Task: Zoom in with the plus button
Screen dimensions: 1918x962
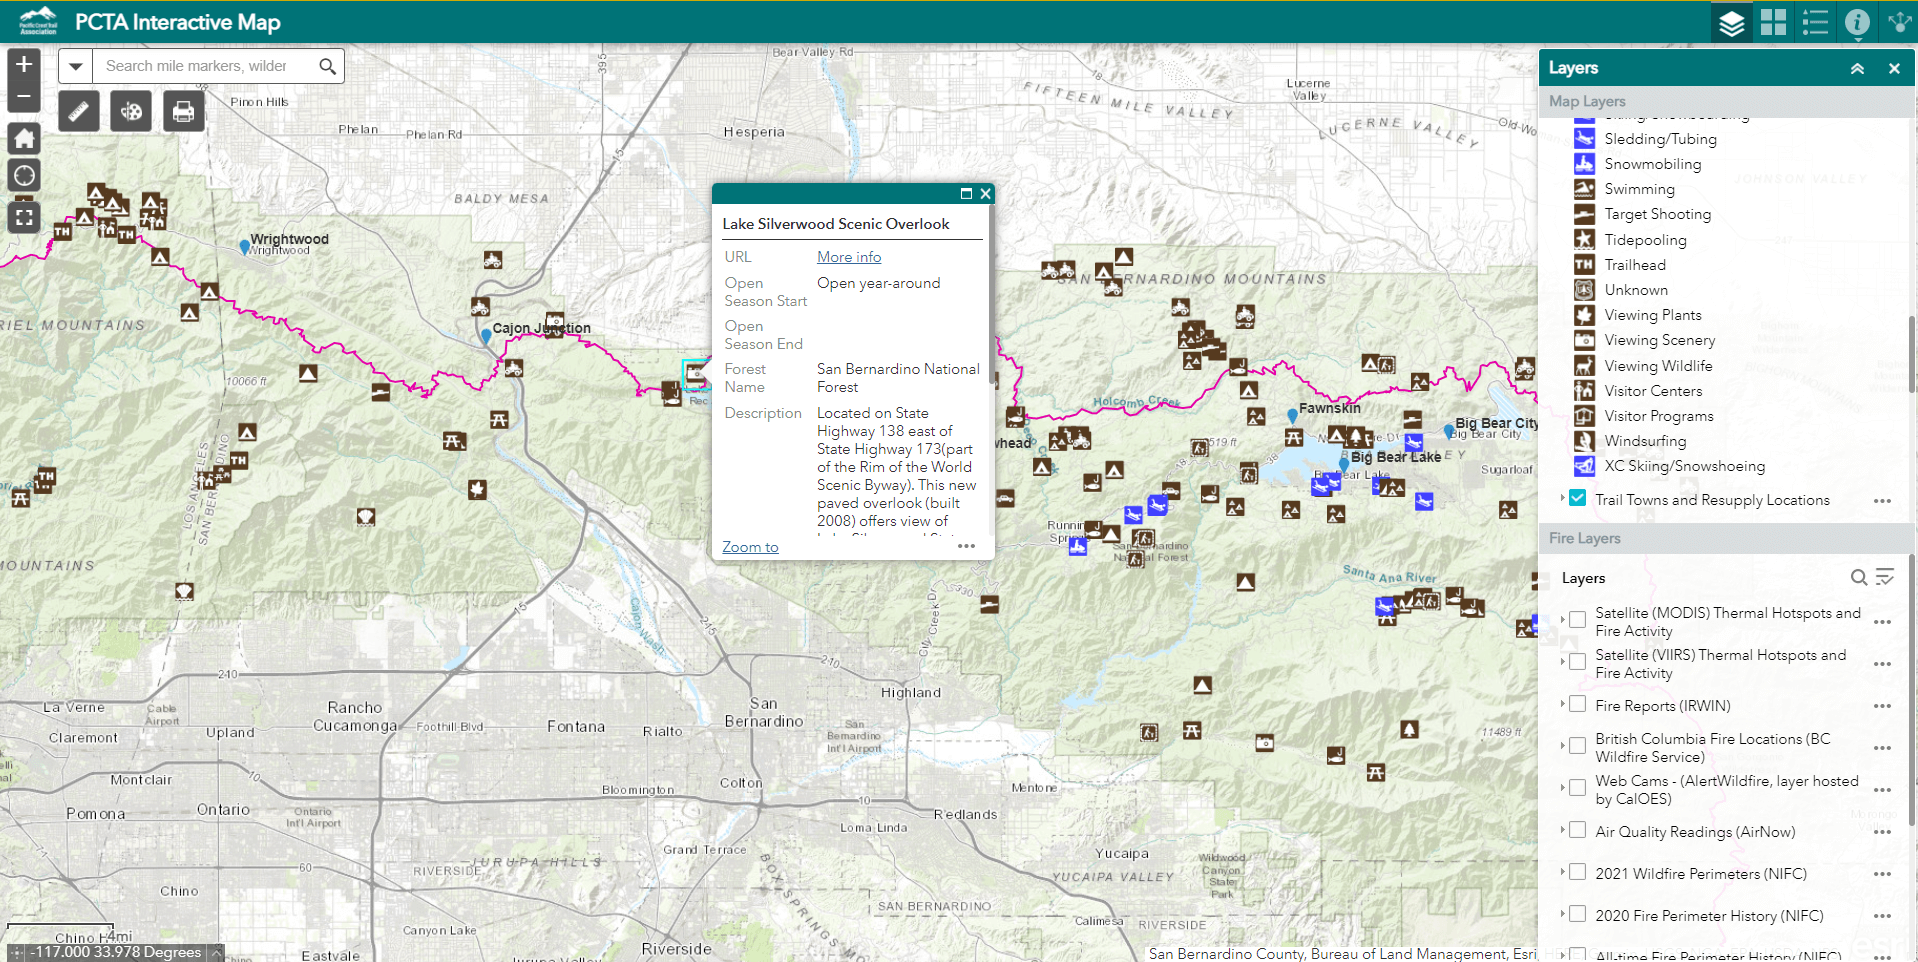Action: (x=24, y=64)
